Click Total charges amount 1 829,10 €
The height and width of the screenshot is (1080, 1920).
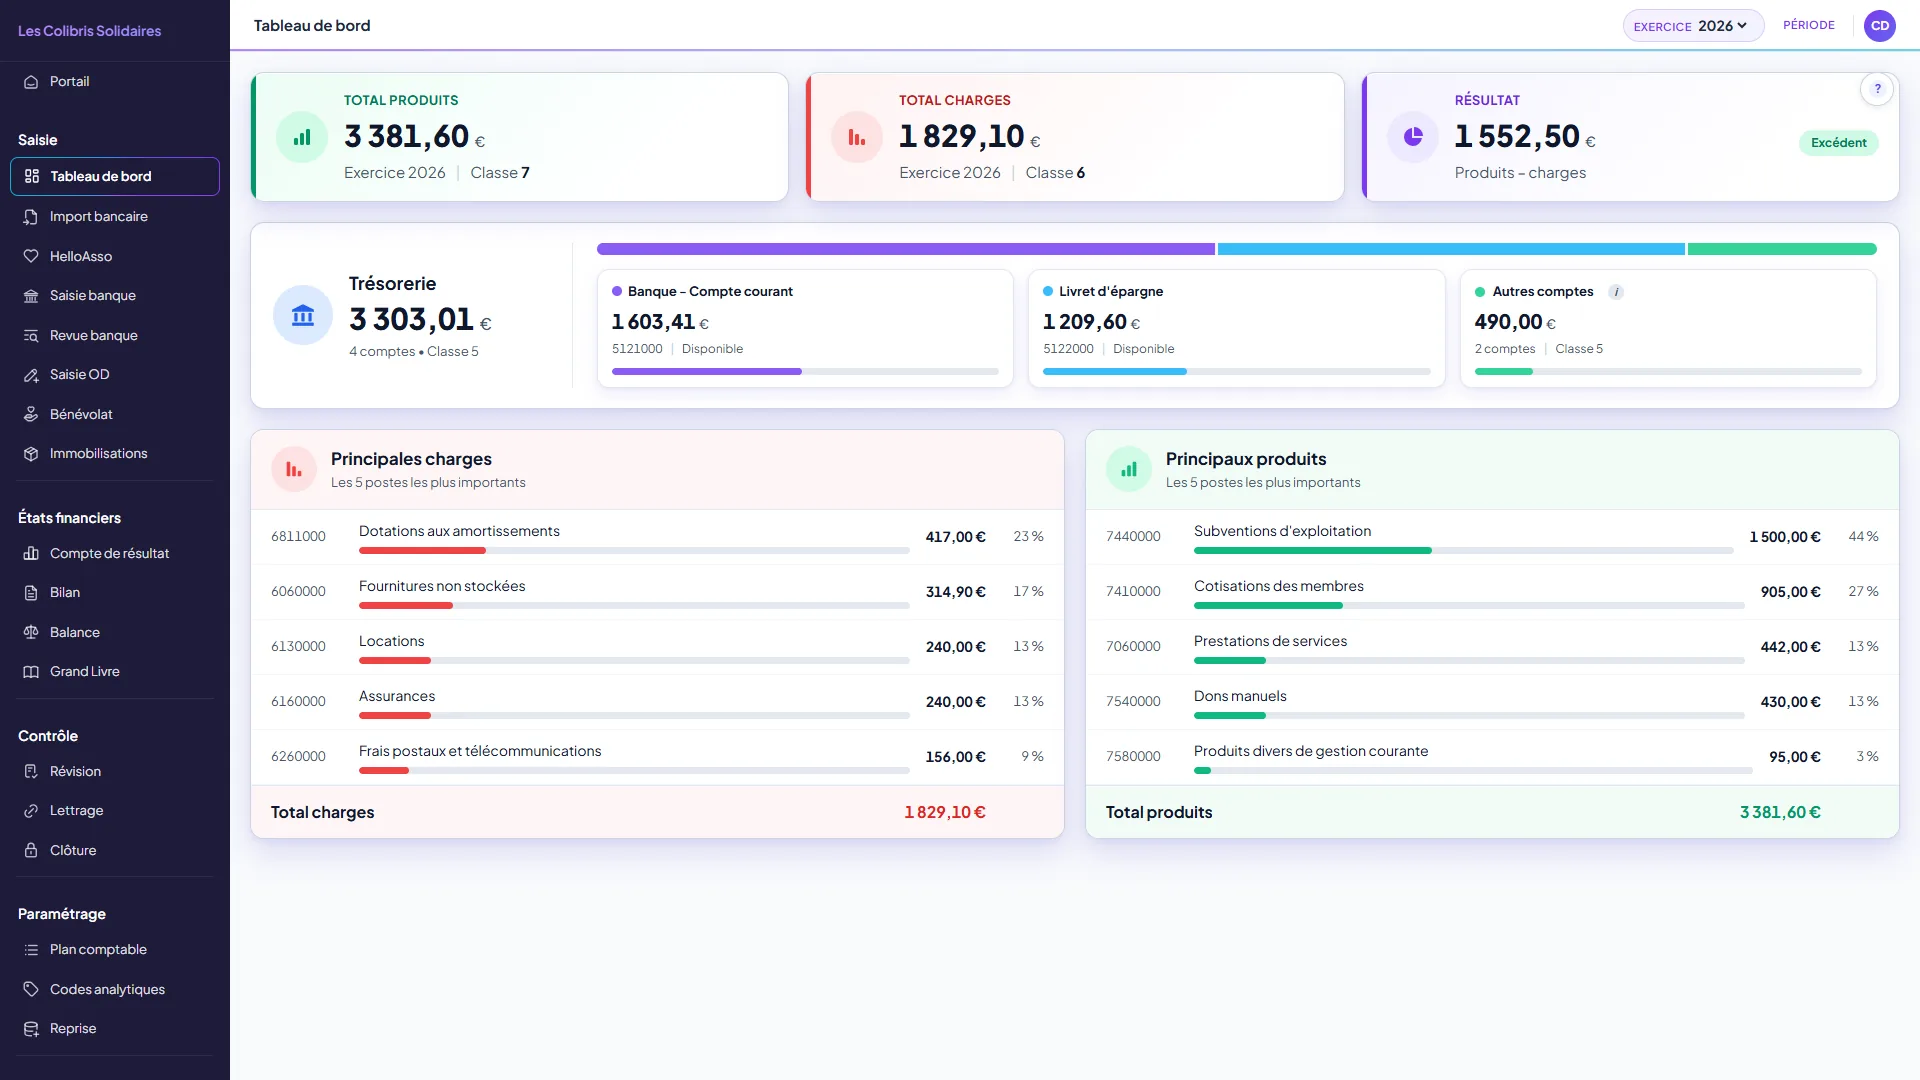tap(945, 813)
